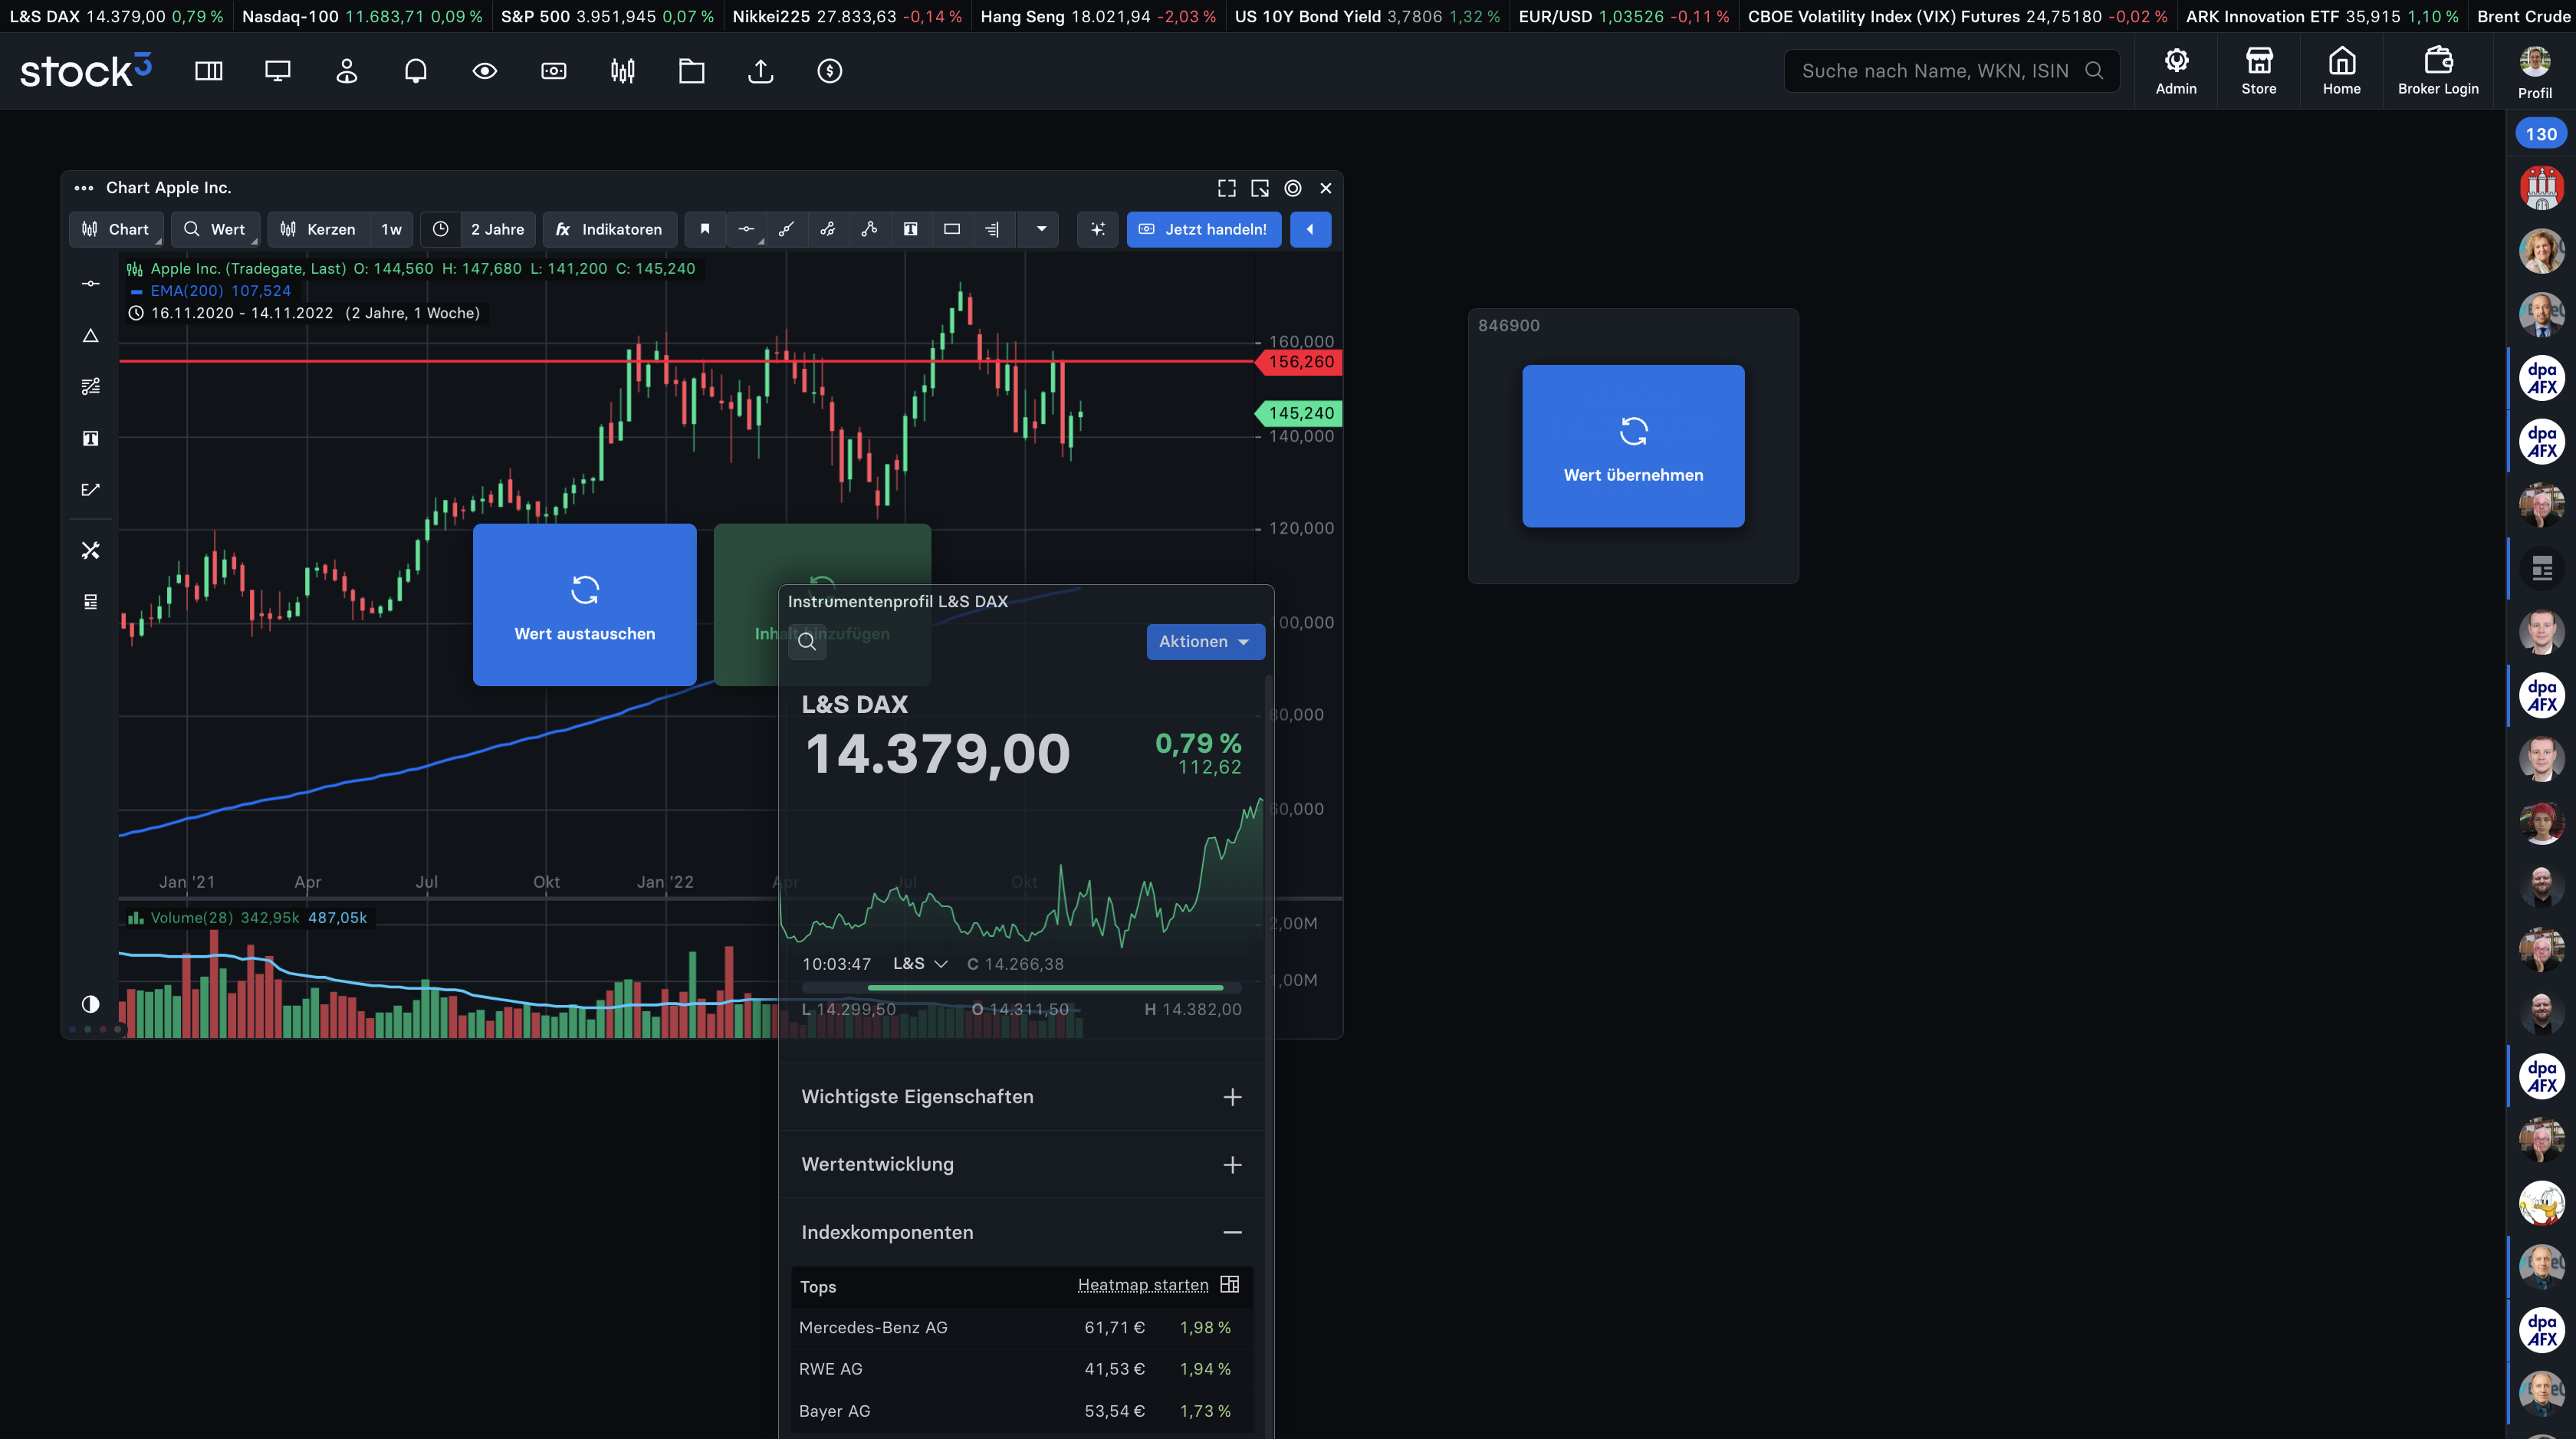The width and height of the screenshot is (2576, 1439).
Task: Click the three-dots menu of Chart Apple Inc.
Action: pos(83,188)
